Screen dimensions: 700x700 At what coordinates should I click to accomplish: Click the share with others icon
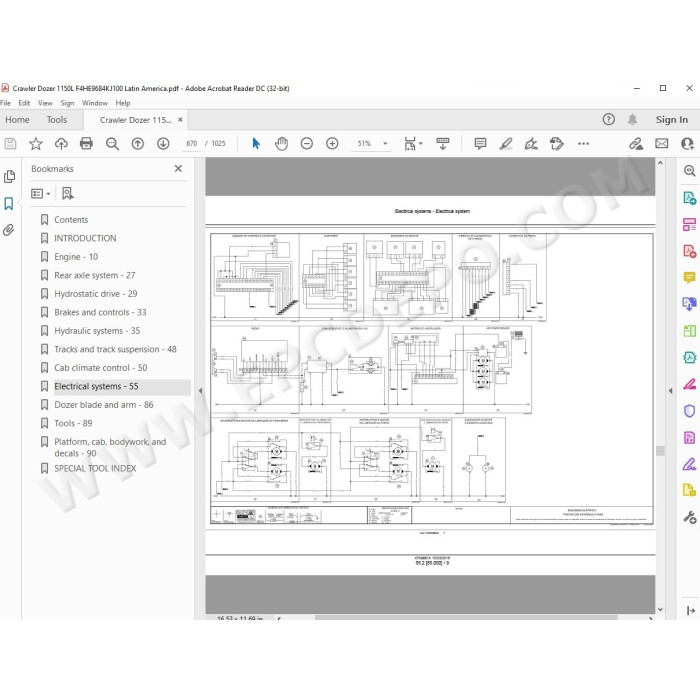[x=687, y=143]
